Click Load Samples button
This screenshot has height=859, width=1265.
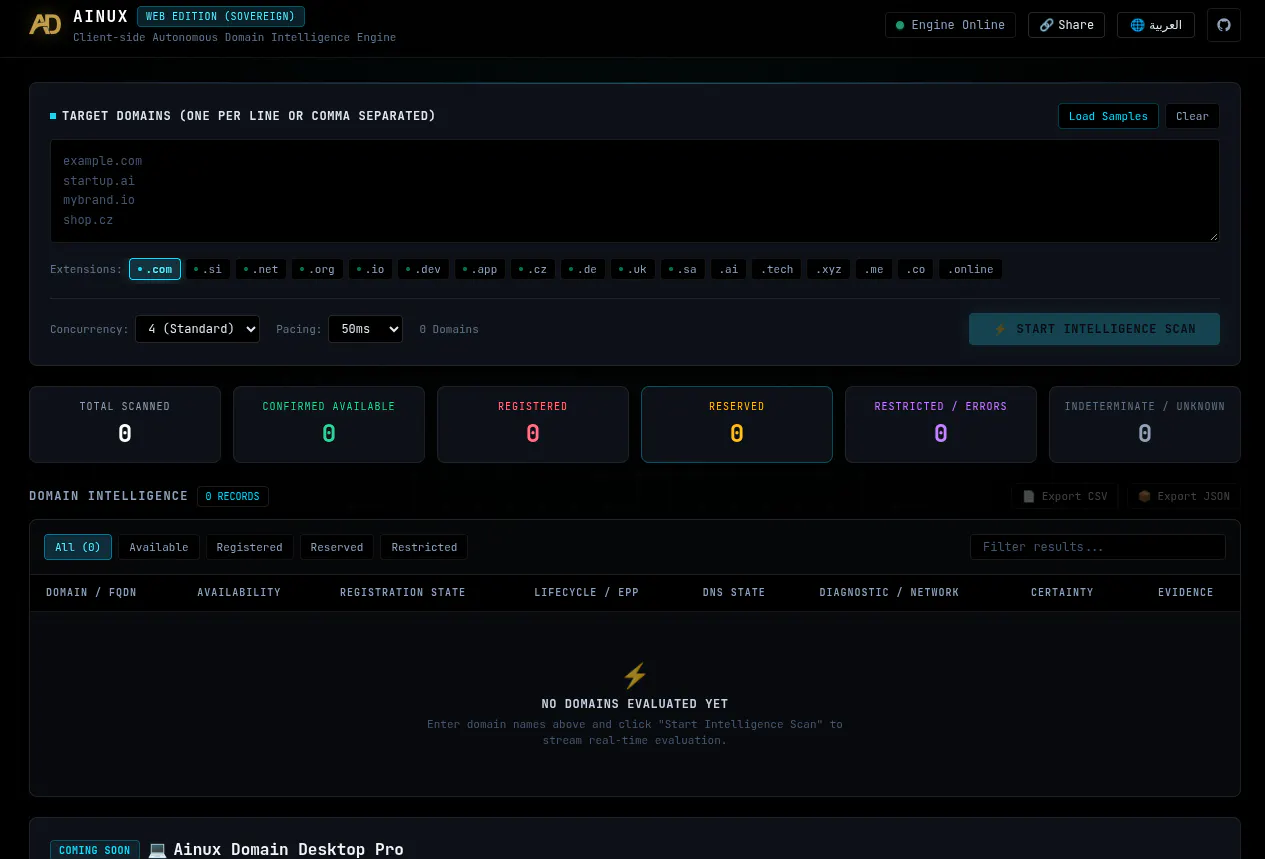[1108, 116]
